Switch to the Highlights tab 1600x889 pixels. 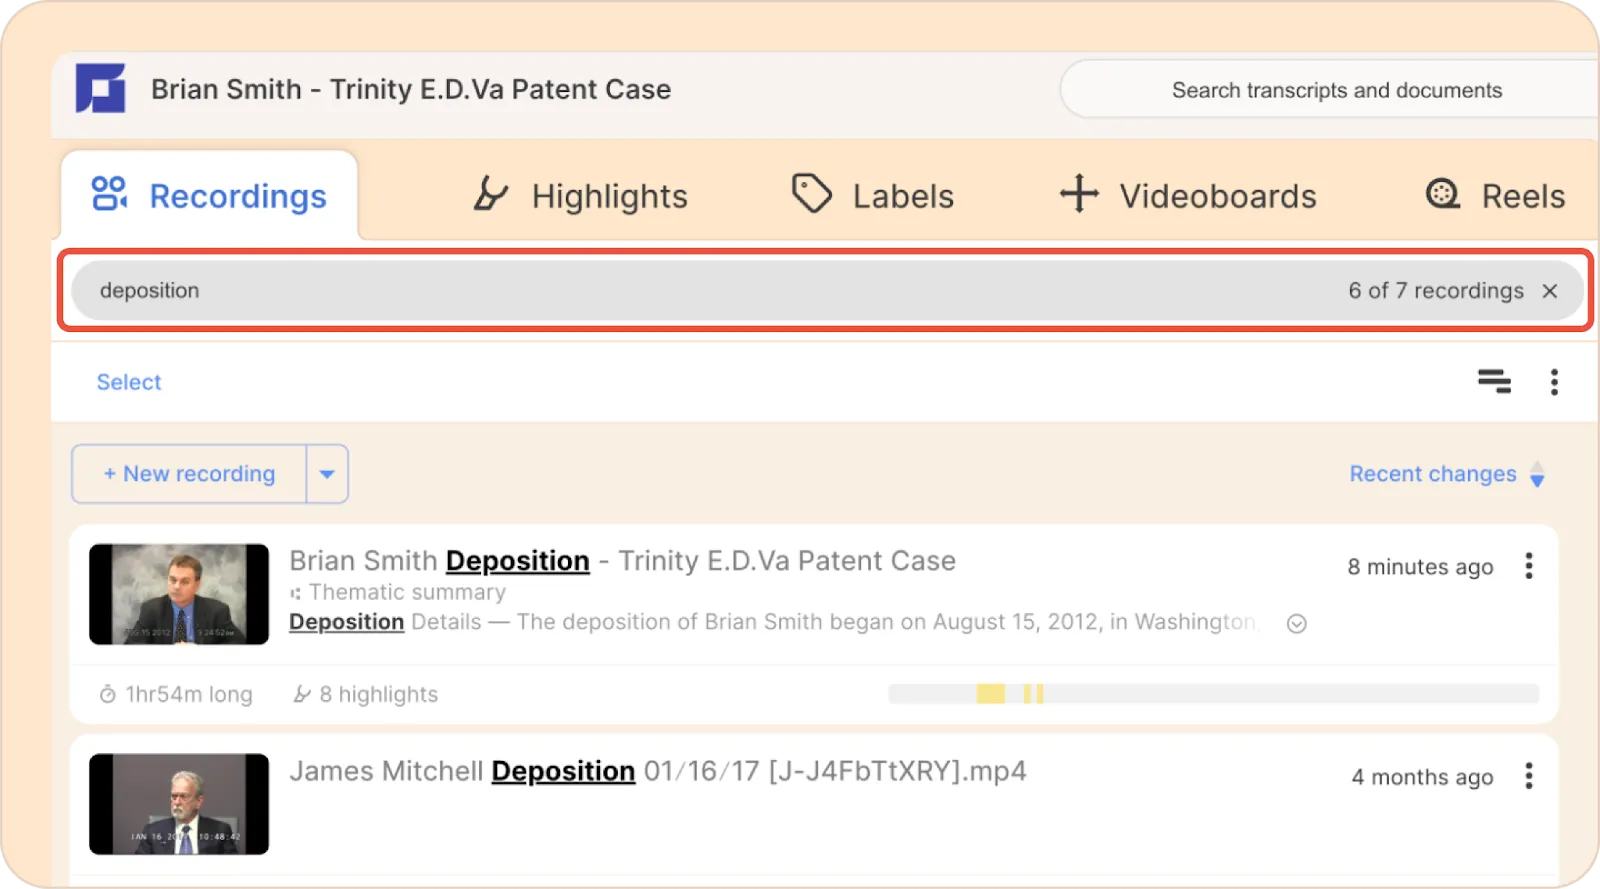(581, 196)
